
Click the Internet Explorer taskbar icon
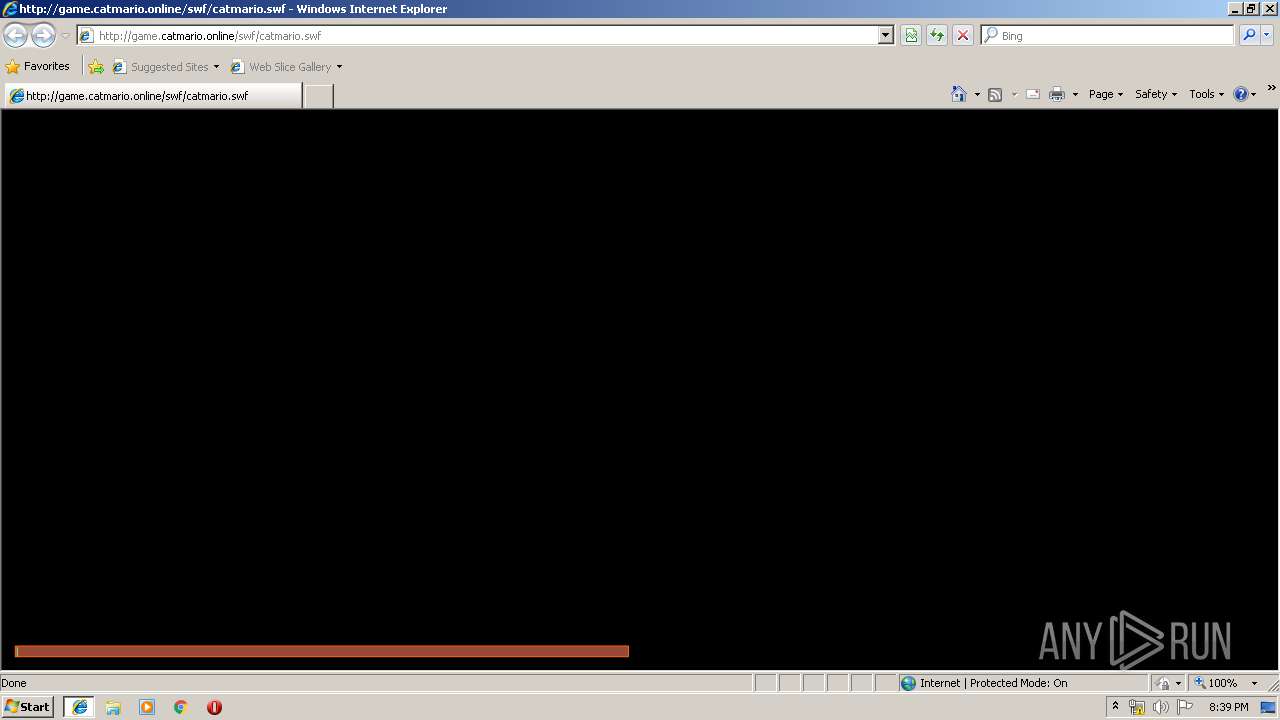tap(80, 707)
